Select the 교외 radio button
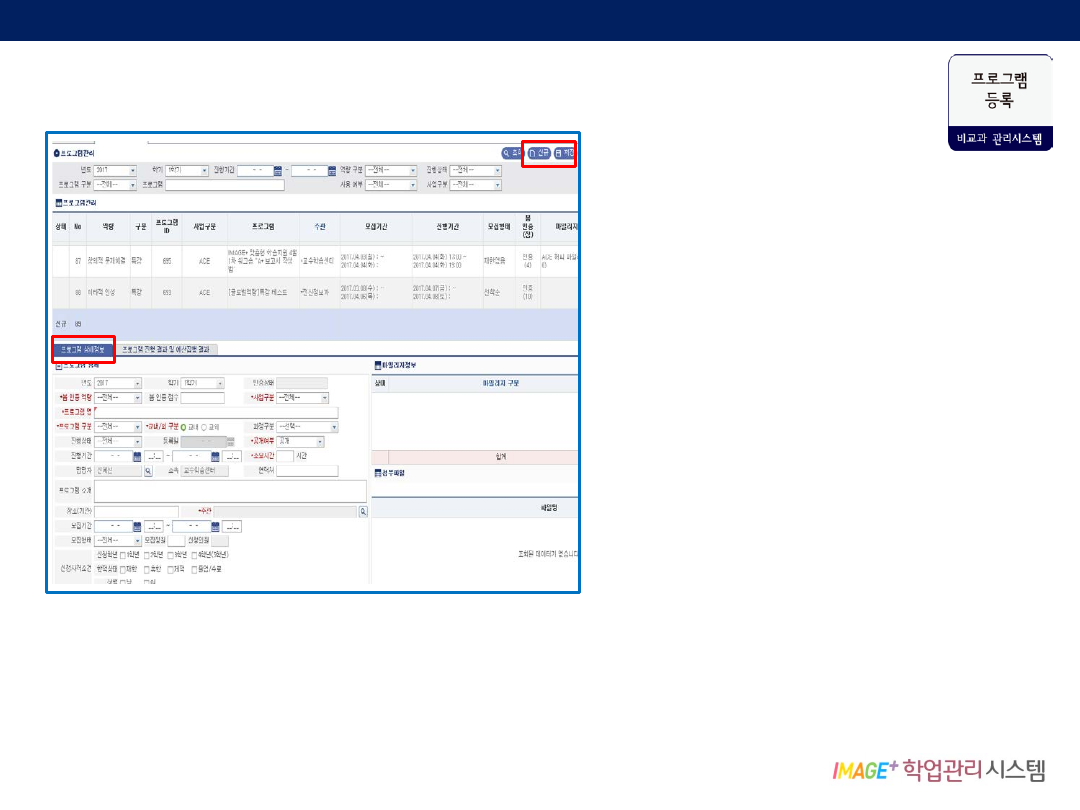1080x810 pixels. (x=204, y=427)
